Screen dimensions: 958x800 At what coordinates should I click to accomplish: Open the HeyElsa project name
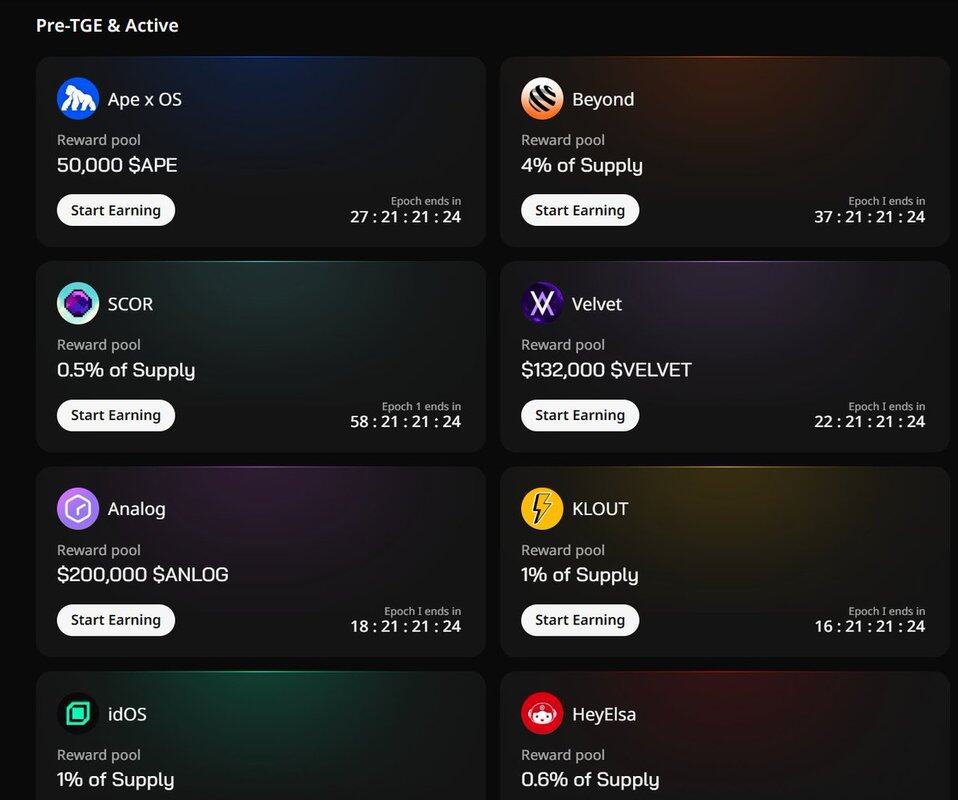(604, 714)
